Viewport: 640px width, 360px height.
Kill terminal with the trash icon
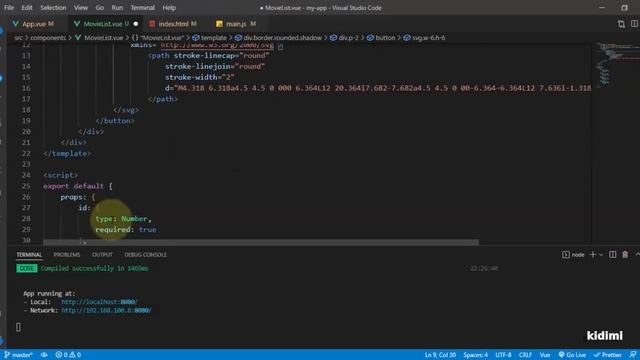click(x=625, y=255)
